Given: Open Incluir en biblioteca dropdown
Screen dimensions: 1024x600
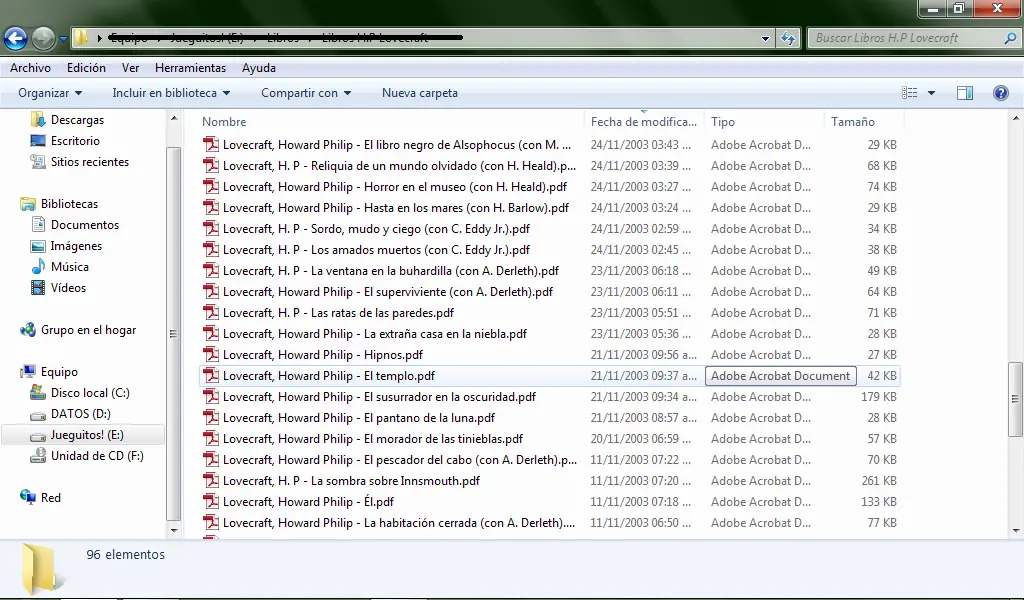Looking at the screenshot, I should [171, 93].
